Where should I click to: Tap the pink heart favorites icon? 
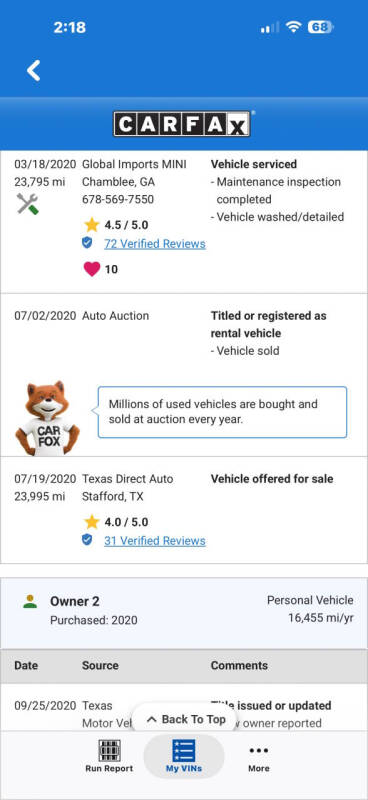pos(92,269)
